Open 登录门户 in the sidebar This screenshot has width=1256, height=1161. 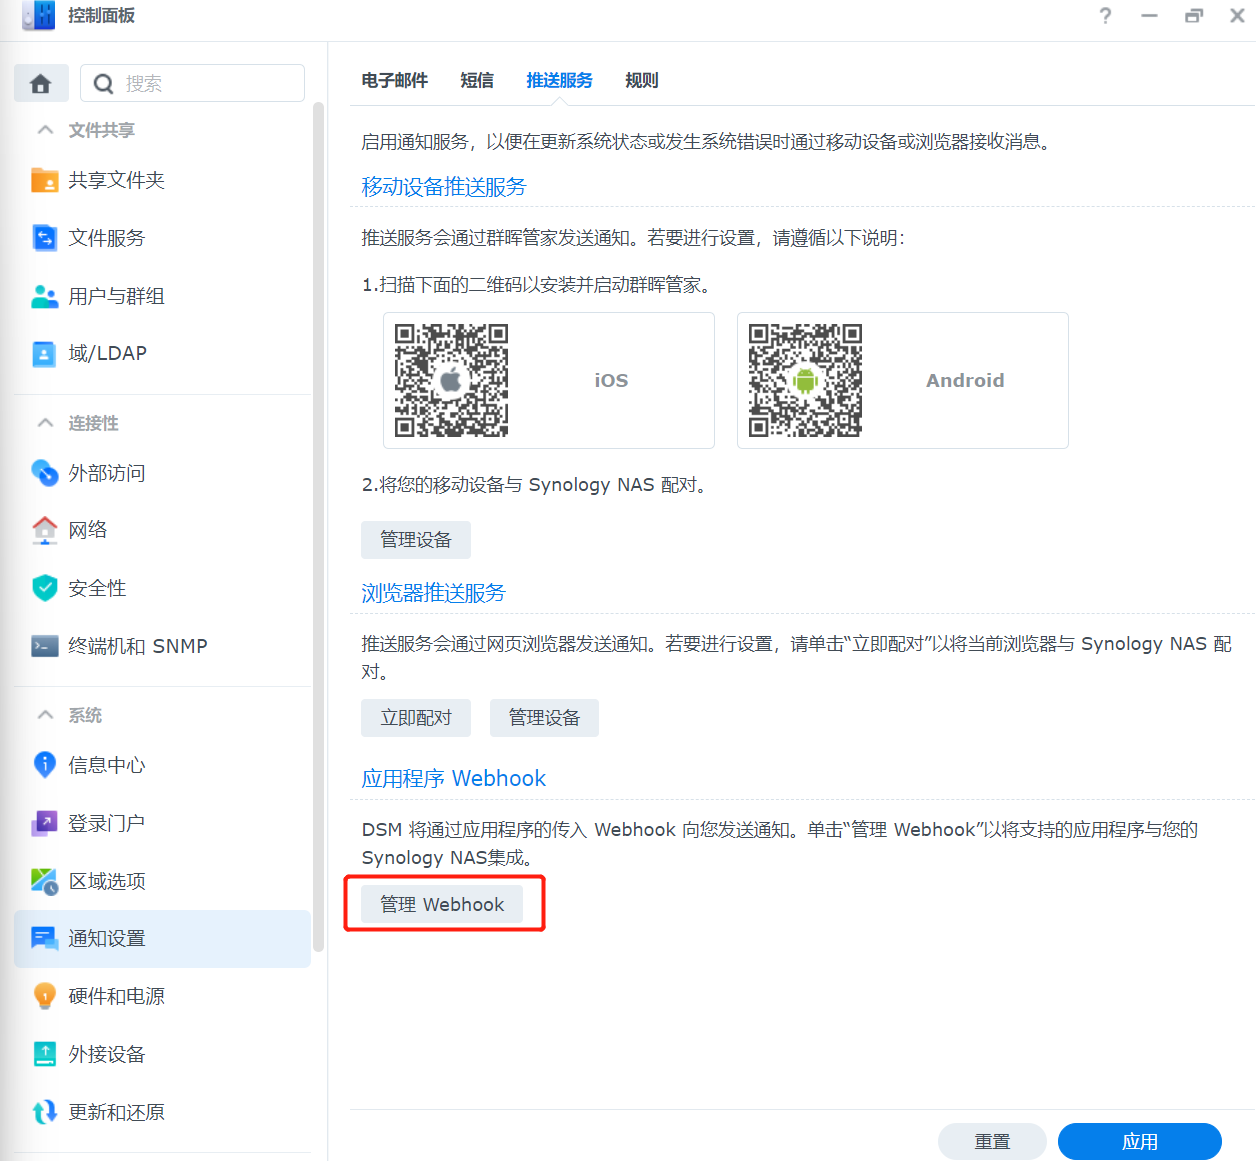point(162,823)
